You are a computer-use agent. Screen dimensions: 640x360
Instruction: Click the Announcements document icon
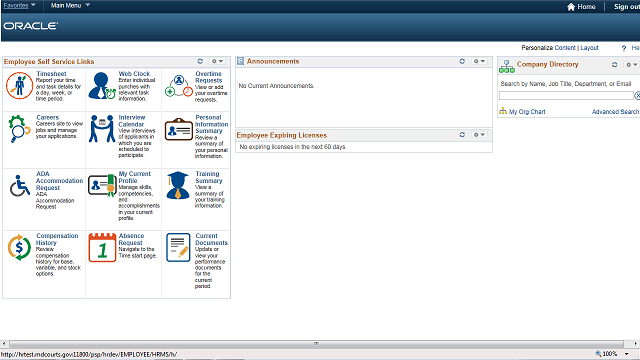(x=240, y=61)
